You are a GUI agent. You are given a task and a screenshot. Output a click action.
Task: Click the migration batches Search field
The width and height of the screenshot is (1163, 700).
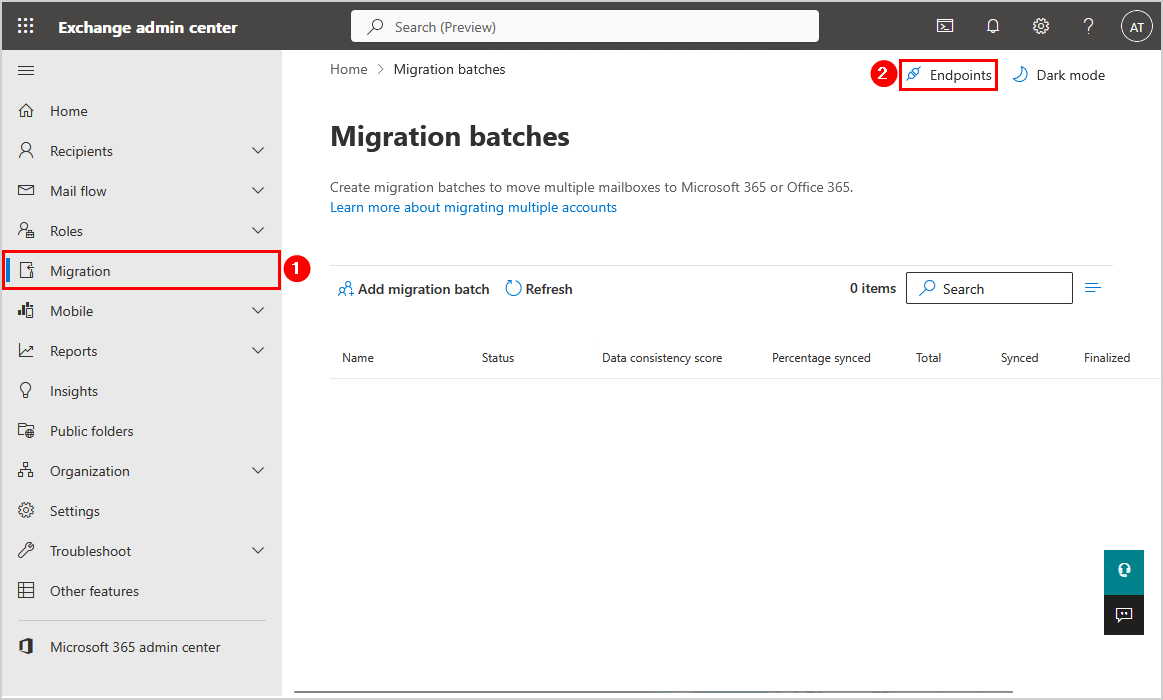click(x=989, y=289)
